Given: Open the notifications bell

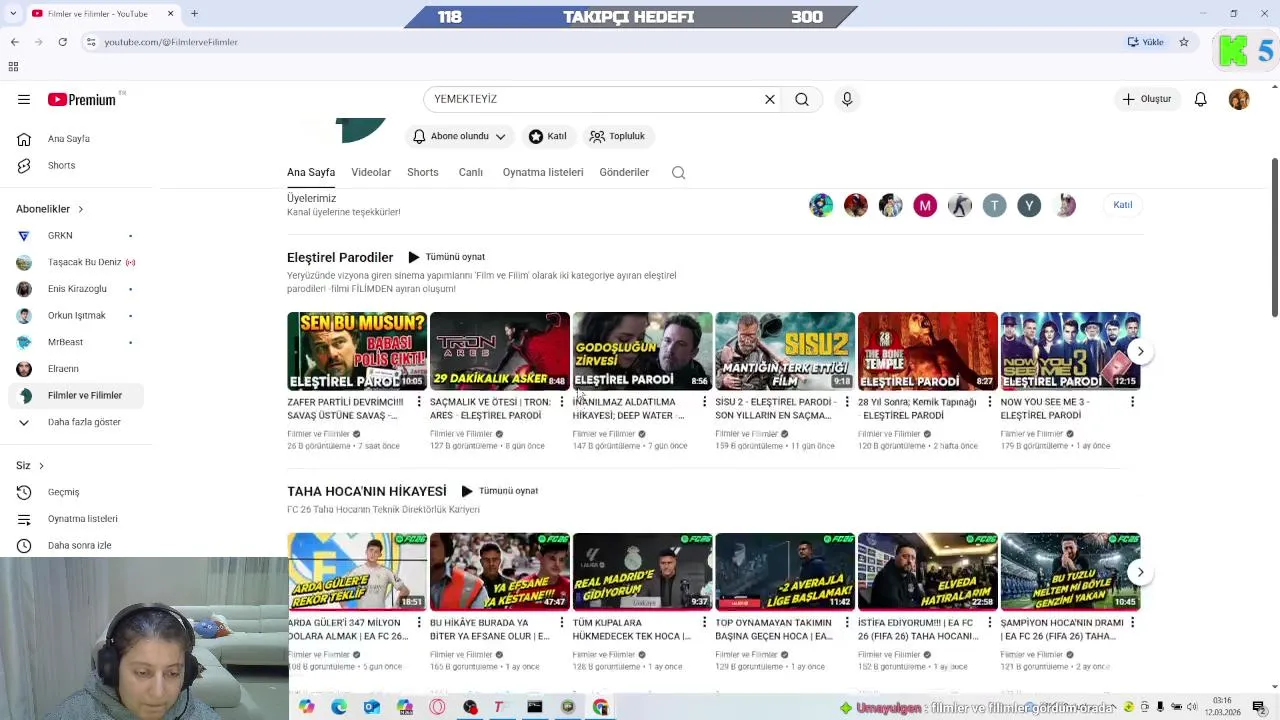Looking at the screenshot, I should (1201, 99).
